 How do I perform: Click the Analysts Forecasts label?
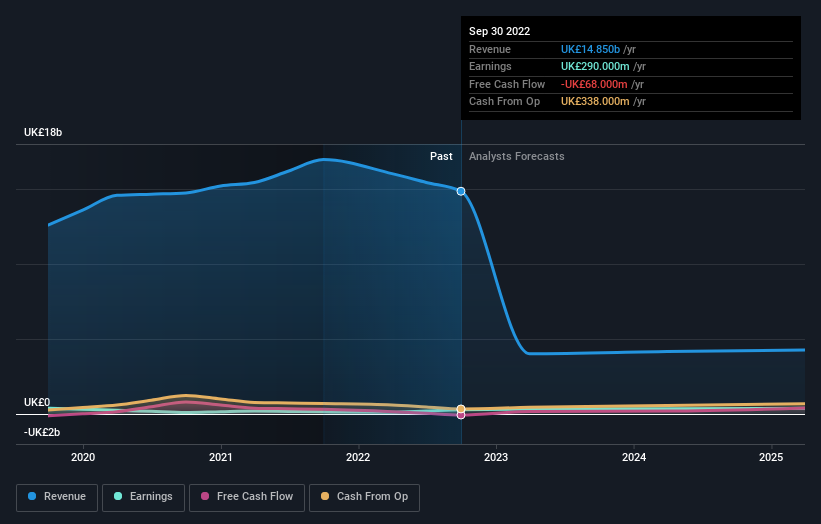click(x=517, y=157)
